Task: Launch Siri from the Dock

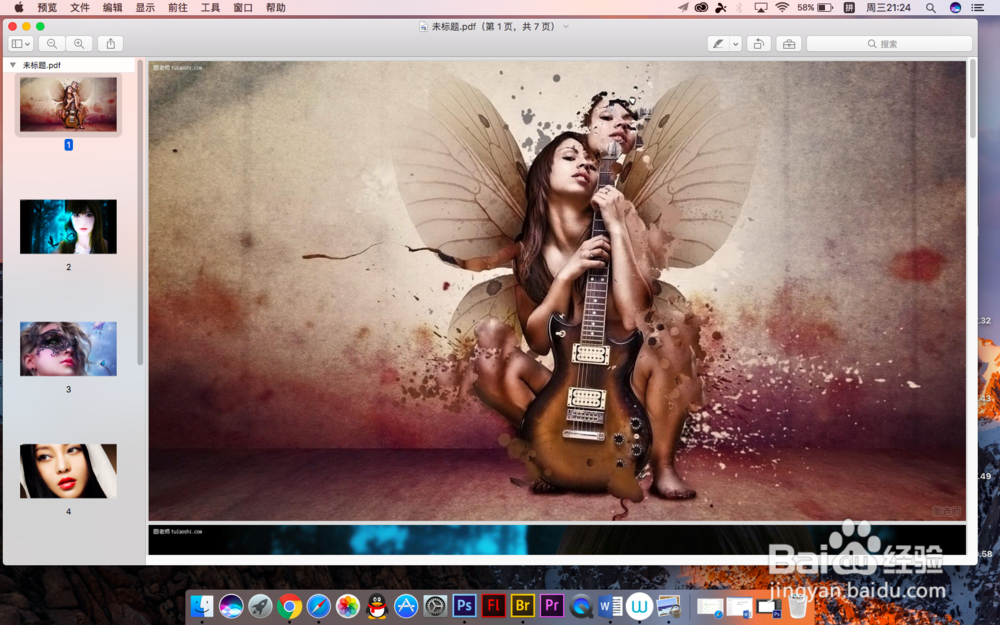Action: click(231, 605)
